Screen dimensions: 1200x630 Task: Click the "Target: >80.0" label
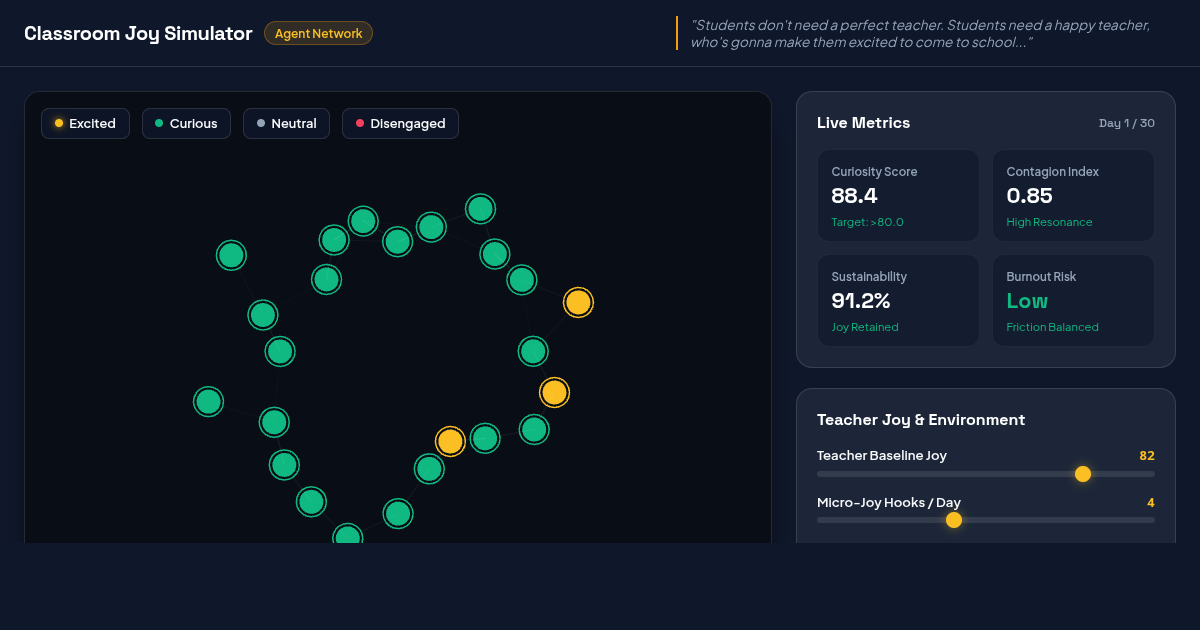[867, 222]
